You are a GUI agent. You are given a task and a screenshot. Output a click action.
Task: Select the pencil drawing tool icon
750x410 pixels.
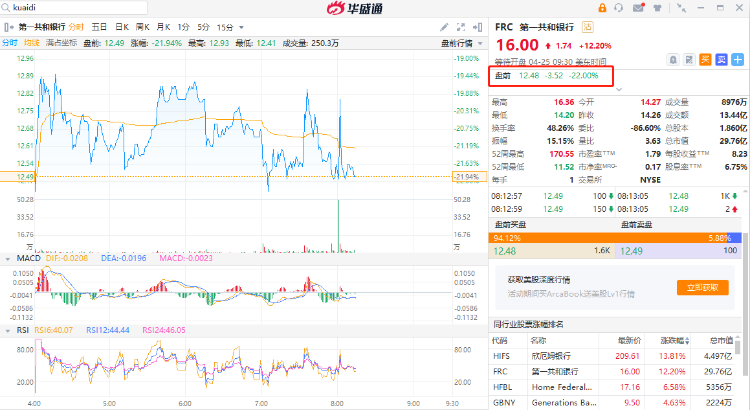tap(444, 27)
